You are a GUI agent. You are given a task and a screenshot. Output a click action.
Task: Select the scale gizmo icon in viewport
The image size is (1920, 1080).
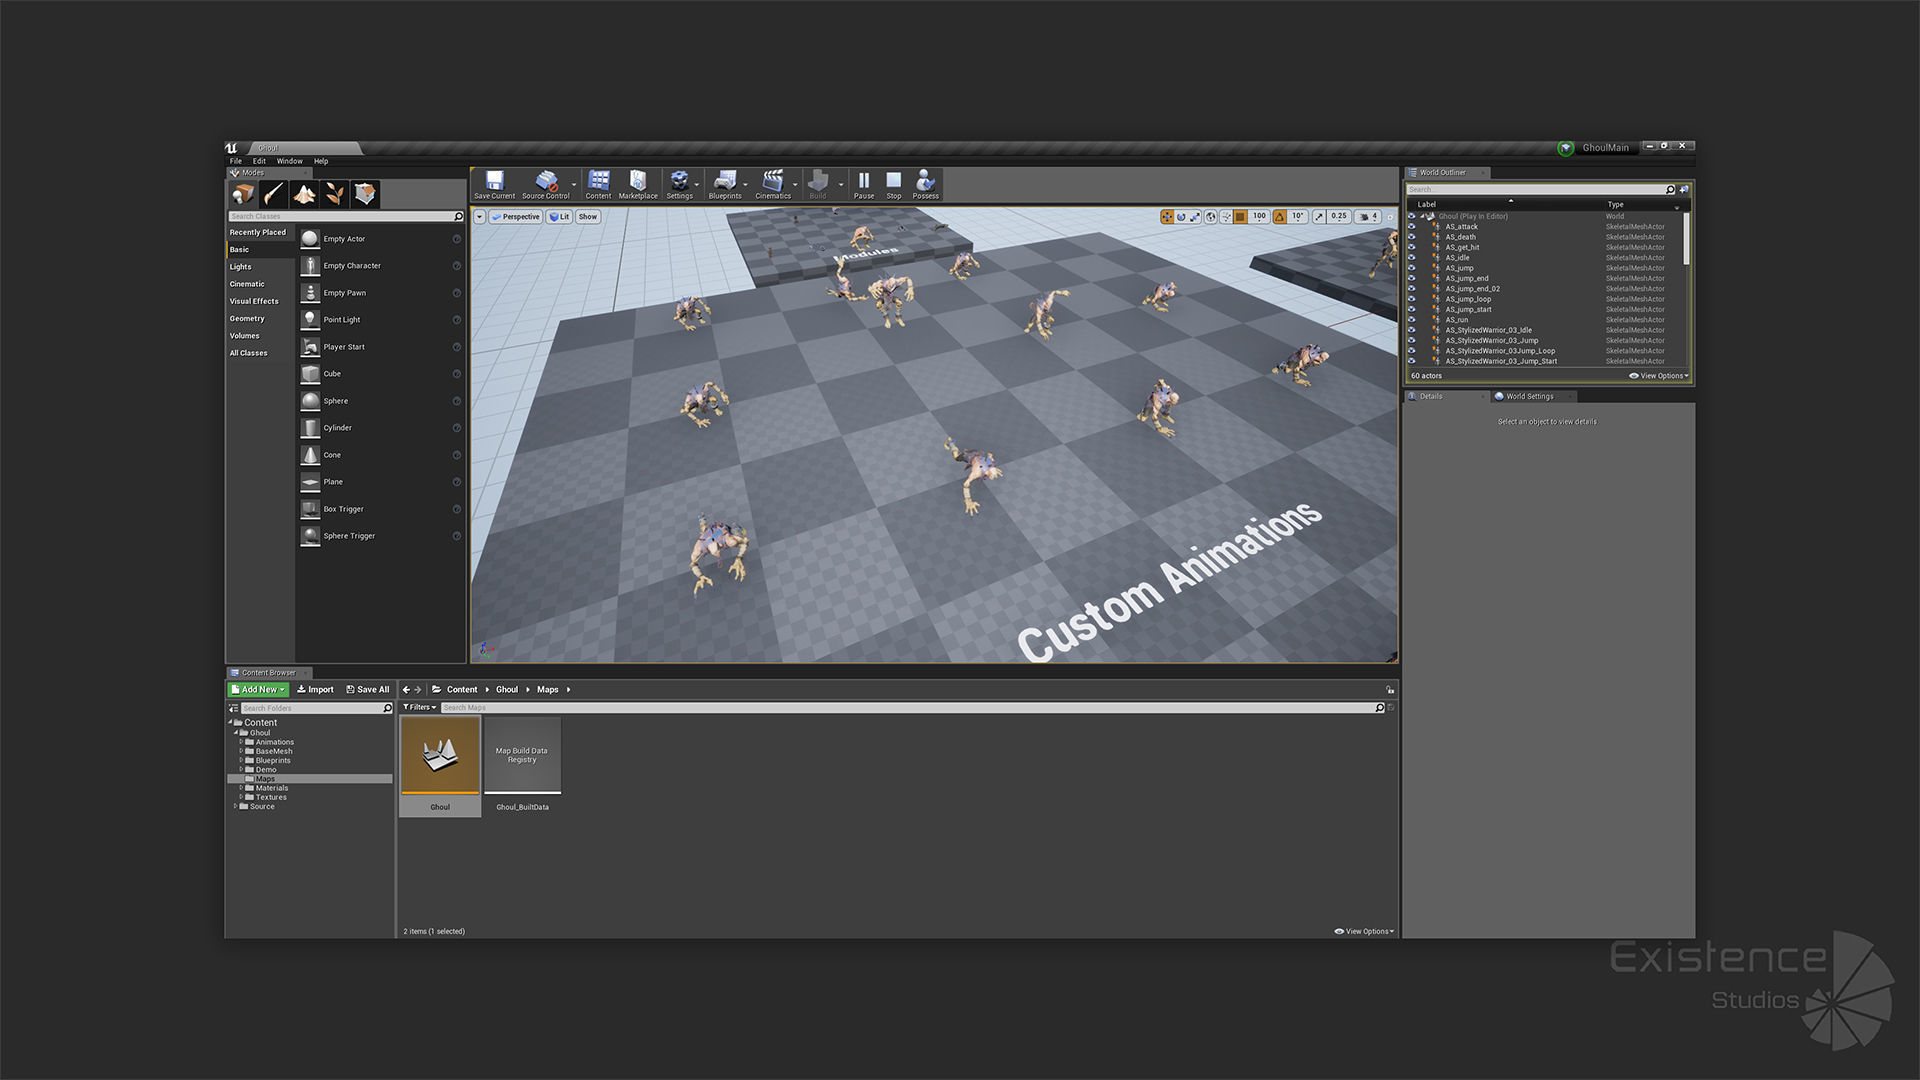point(1195,217)
